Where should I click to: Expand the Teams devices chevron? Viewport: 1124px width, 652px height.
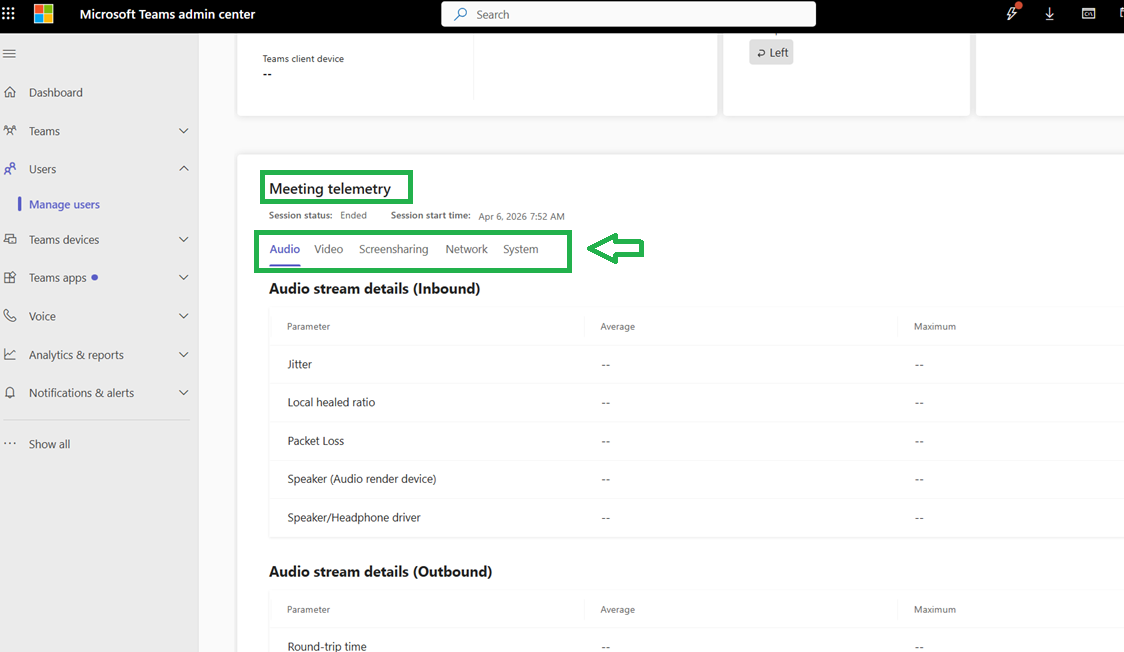(x=184, y=239)
